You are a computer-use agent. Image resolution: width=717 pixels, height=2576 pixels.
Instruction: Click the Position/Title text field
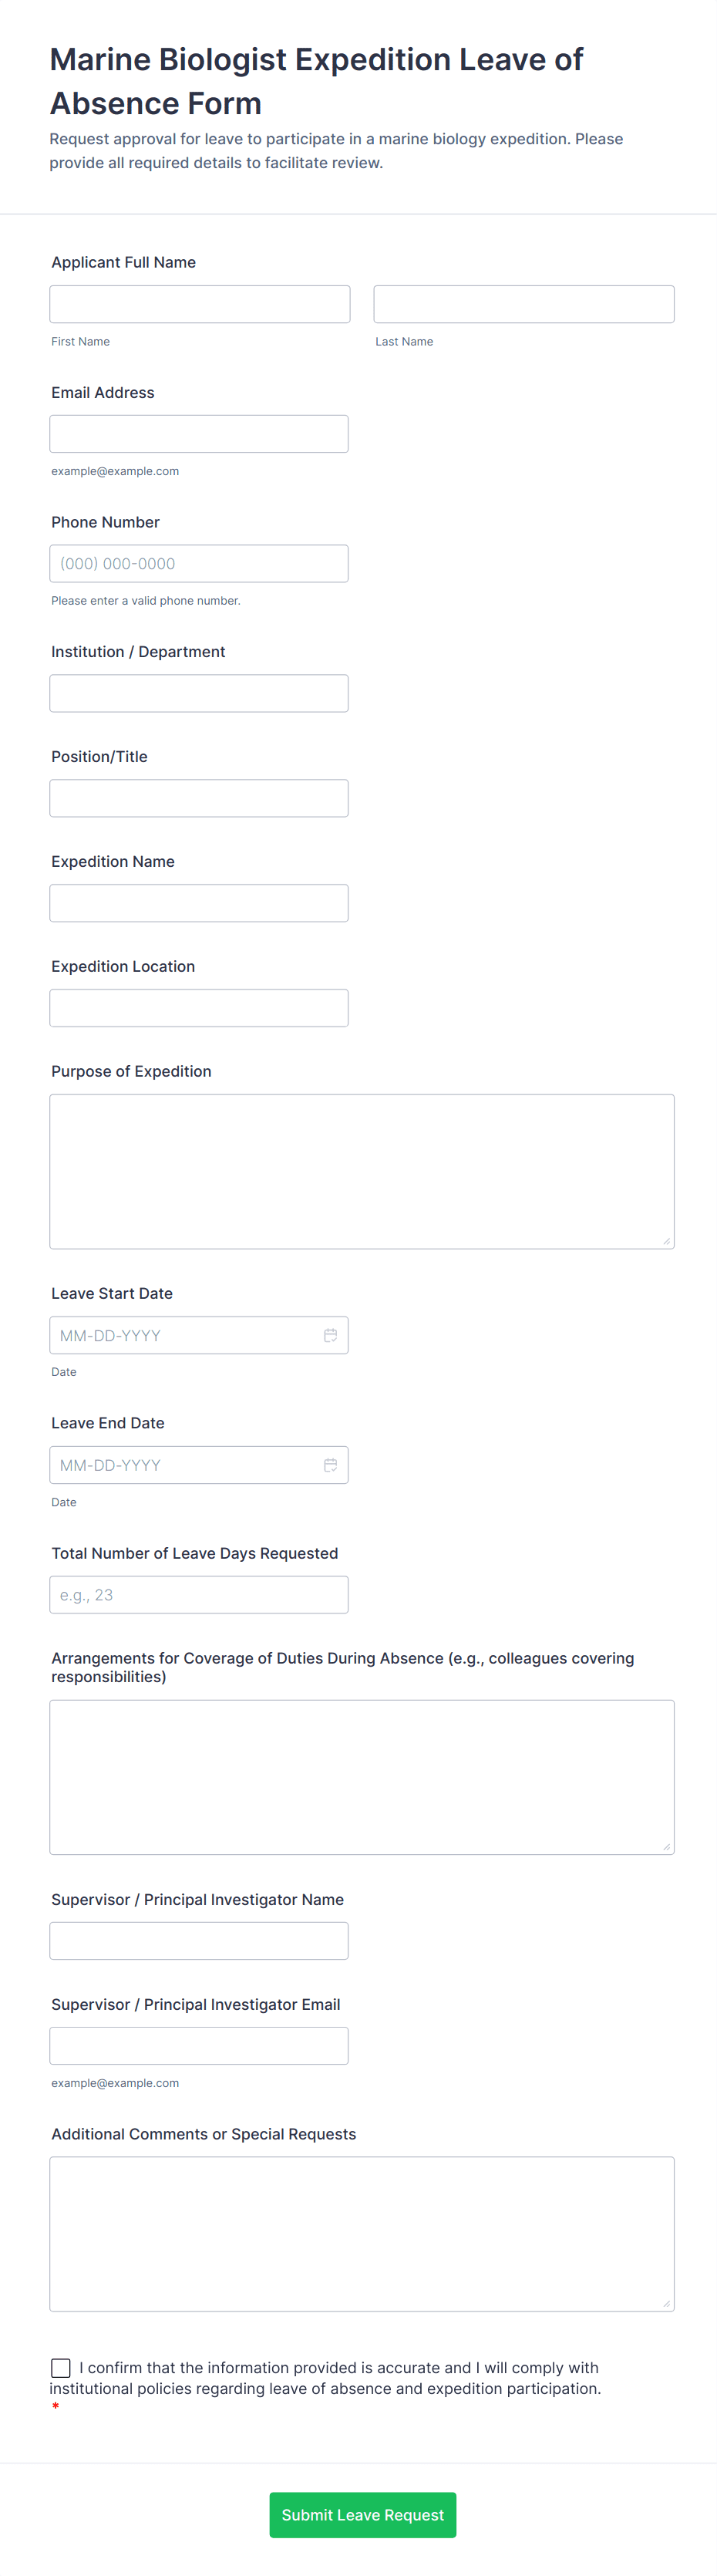tap(199, 798)
